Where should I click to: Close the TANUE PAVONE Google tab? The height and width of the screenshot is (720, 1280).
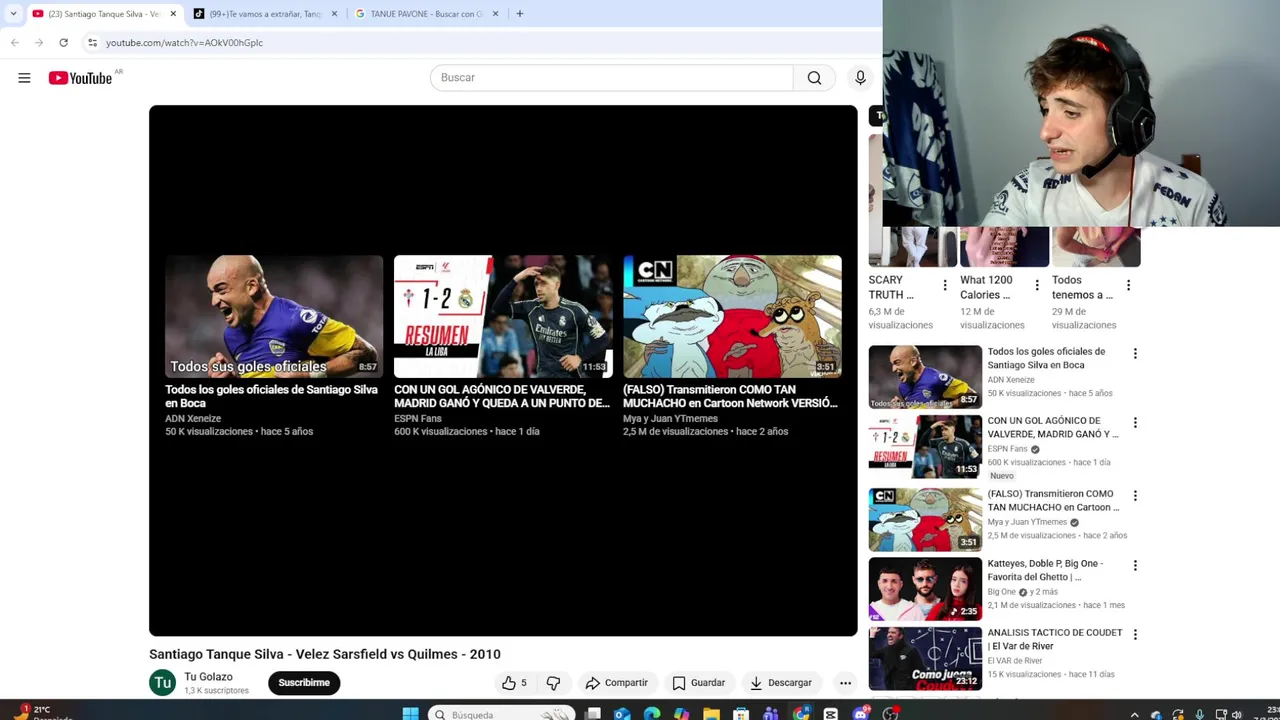(495, 14)
